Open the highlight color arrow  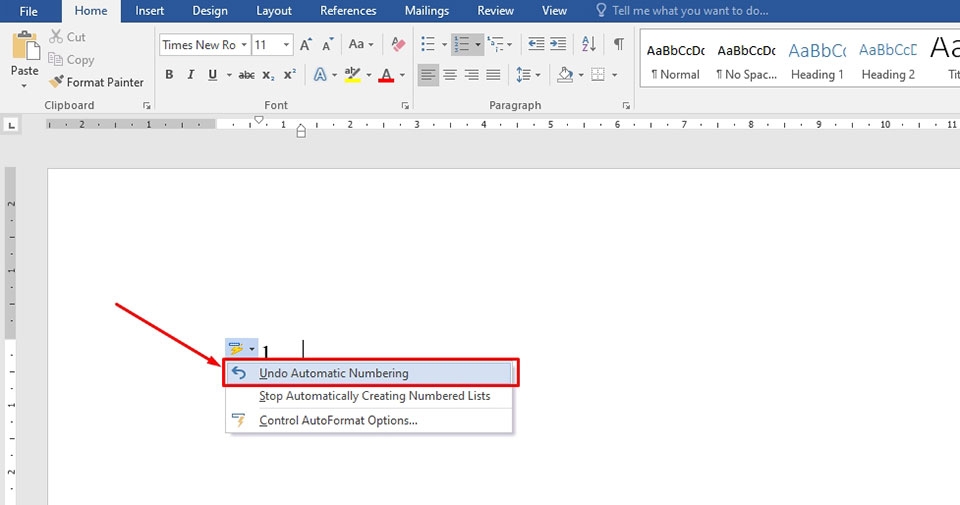click(369, 75)
